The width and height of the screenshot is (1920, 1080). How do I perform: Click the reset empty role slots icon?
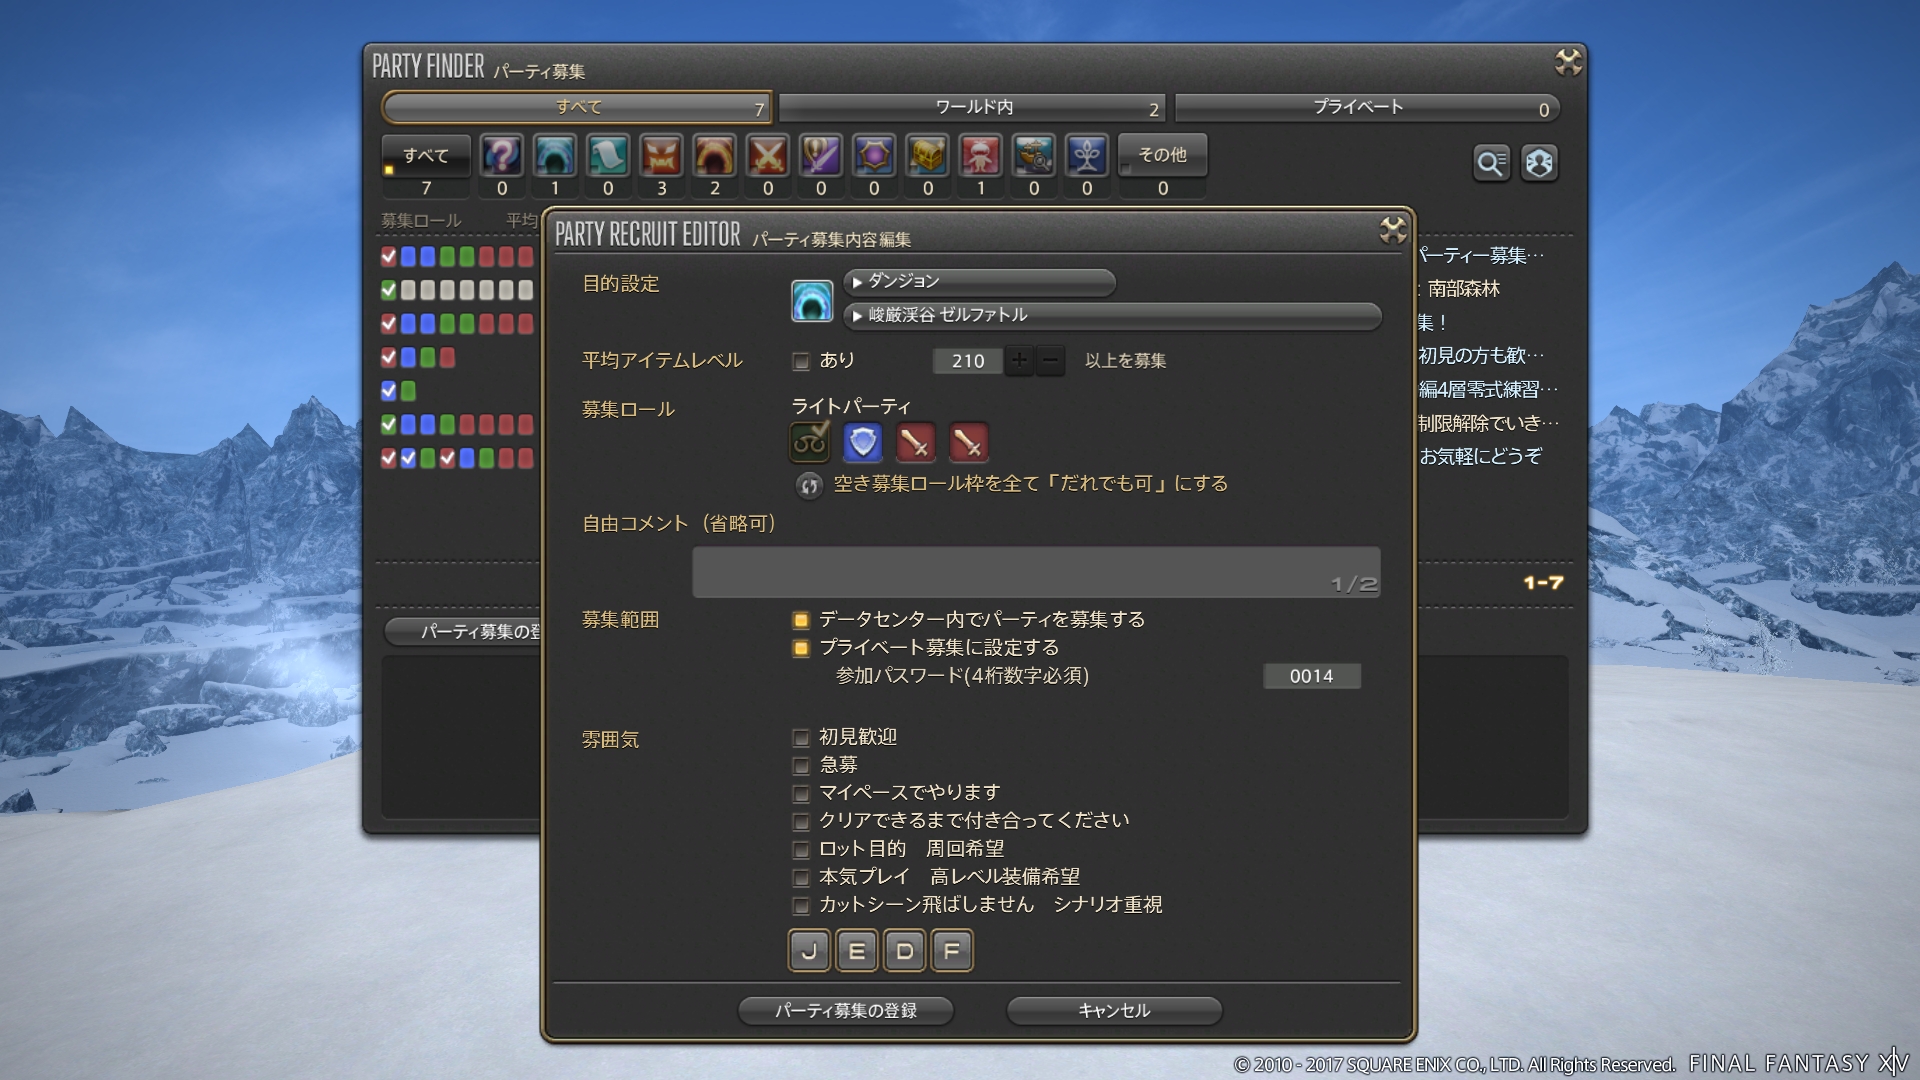(809, 486)
